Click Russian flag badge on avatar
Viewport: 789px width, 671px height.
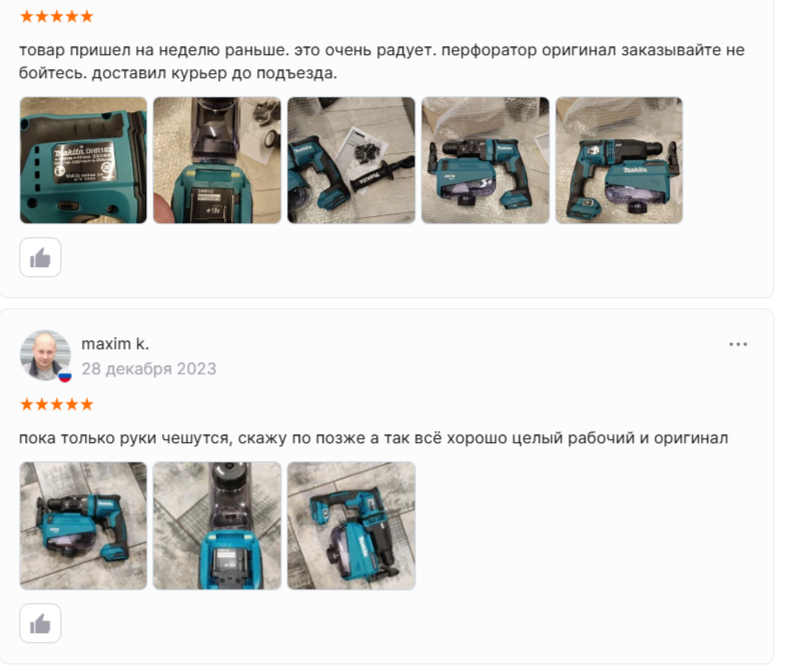coord(65,376)
